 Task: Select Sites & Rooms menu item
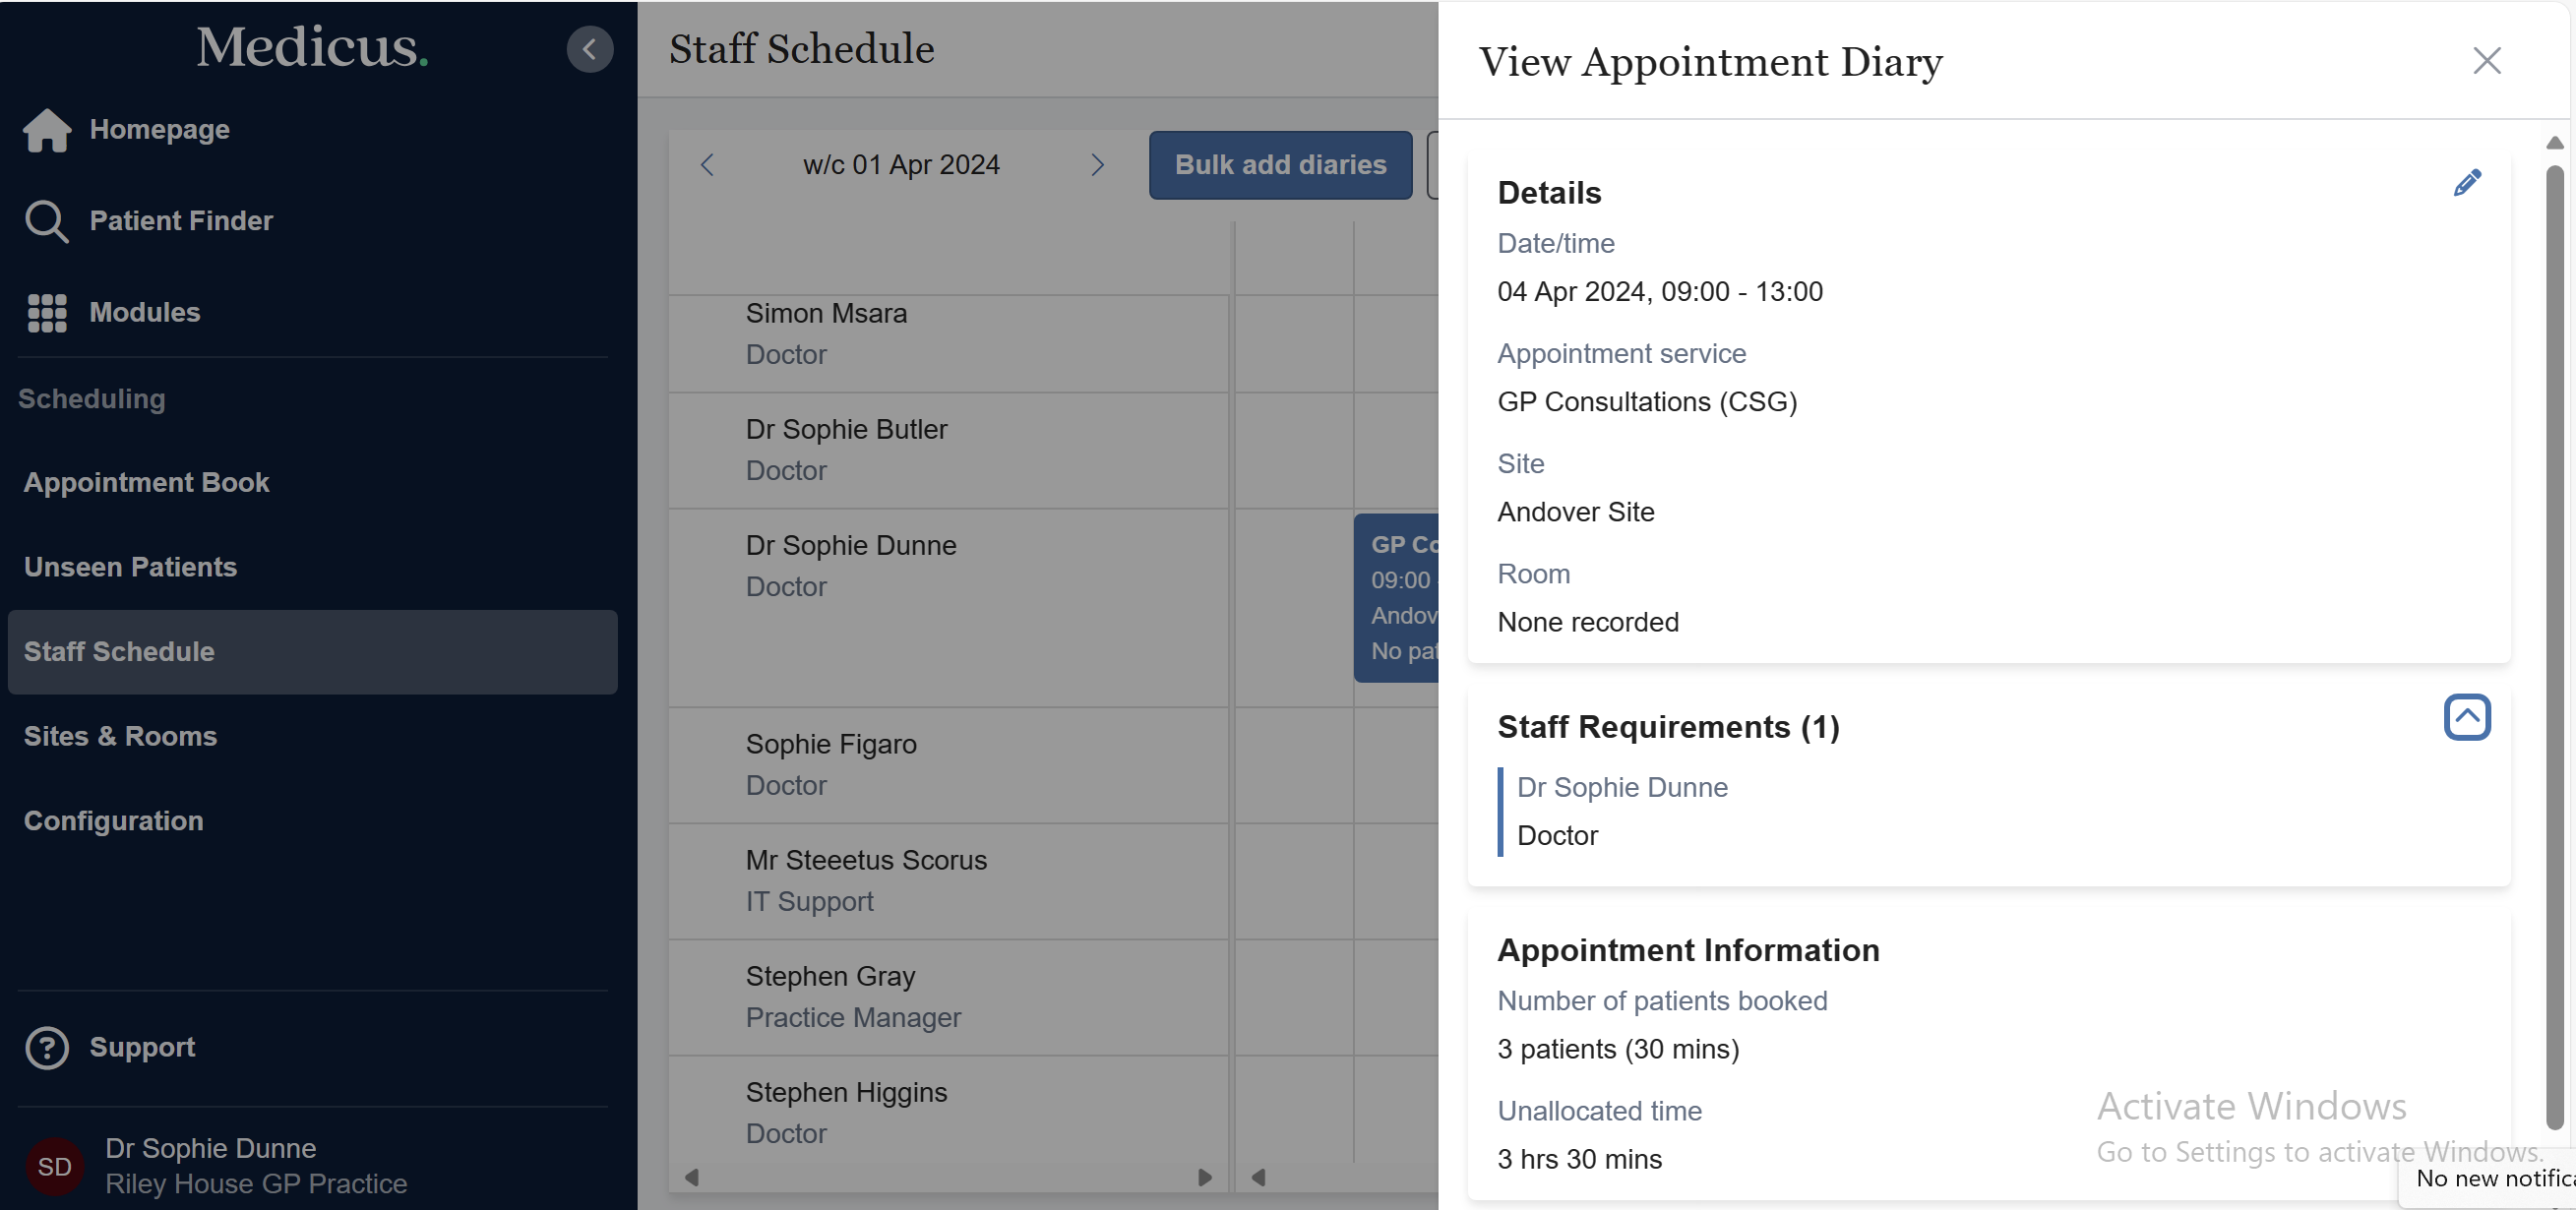click(x=120, y=736)
